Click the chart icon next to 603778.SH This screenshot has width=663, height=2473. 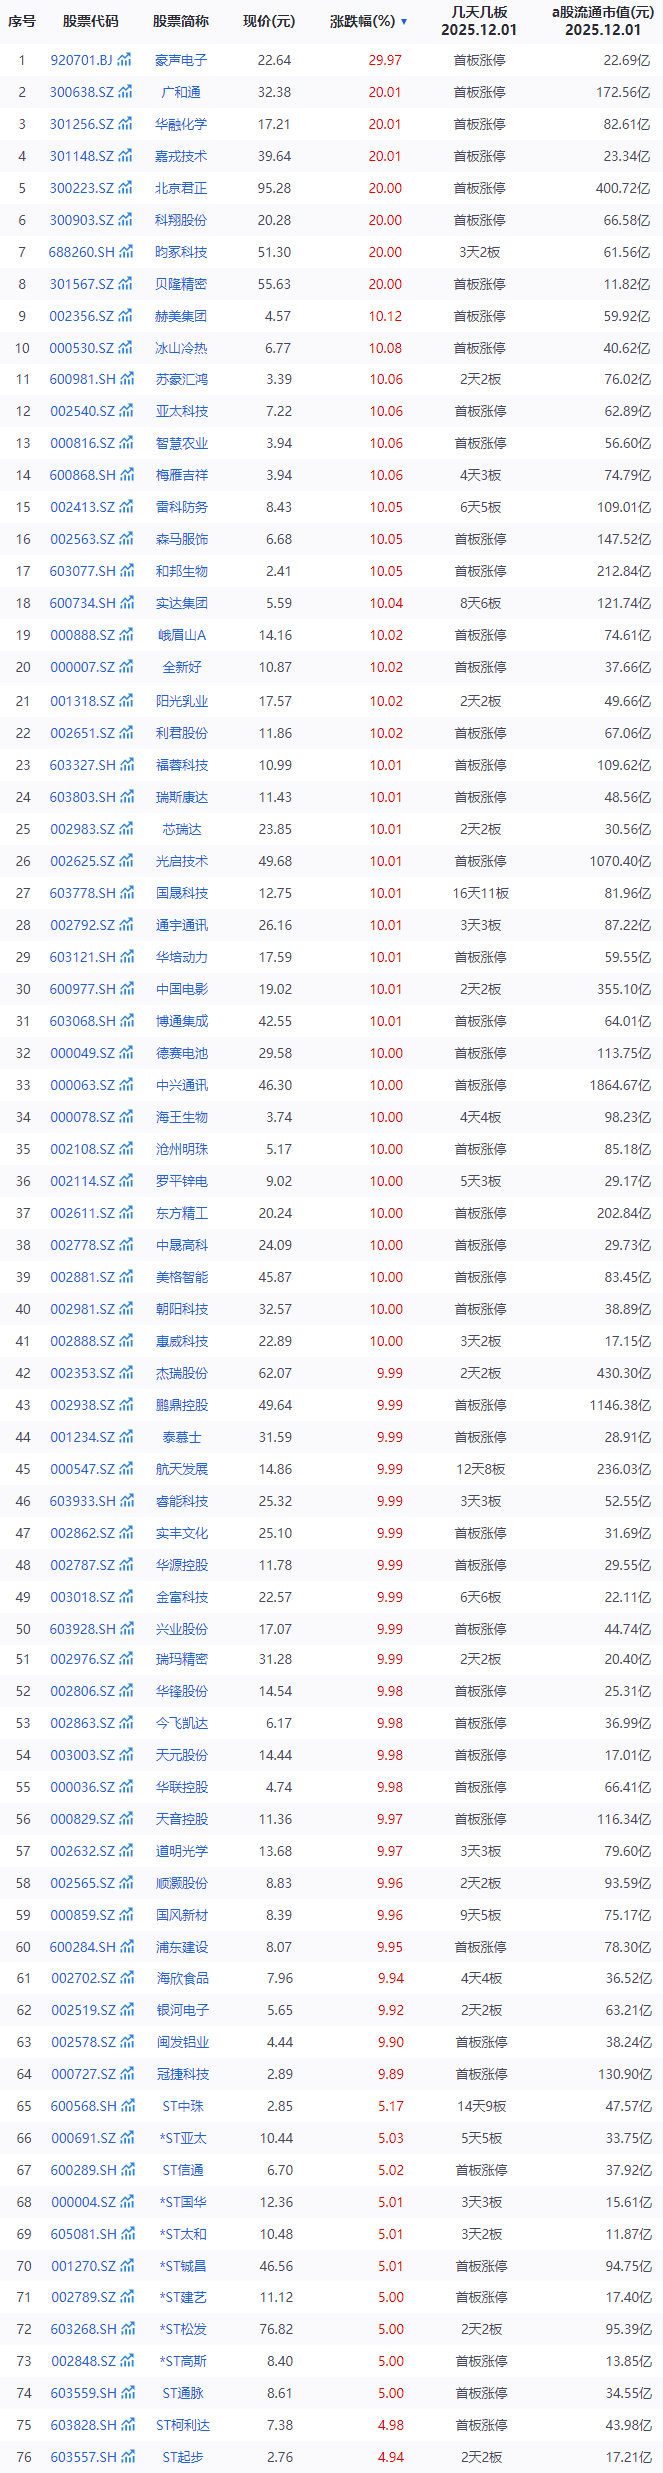[127, 893]
